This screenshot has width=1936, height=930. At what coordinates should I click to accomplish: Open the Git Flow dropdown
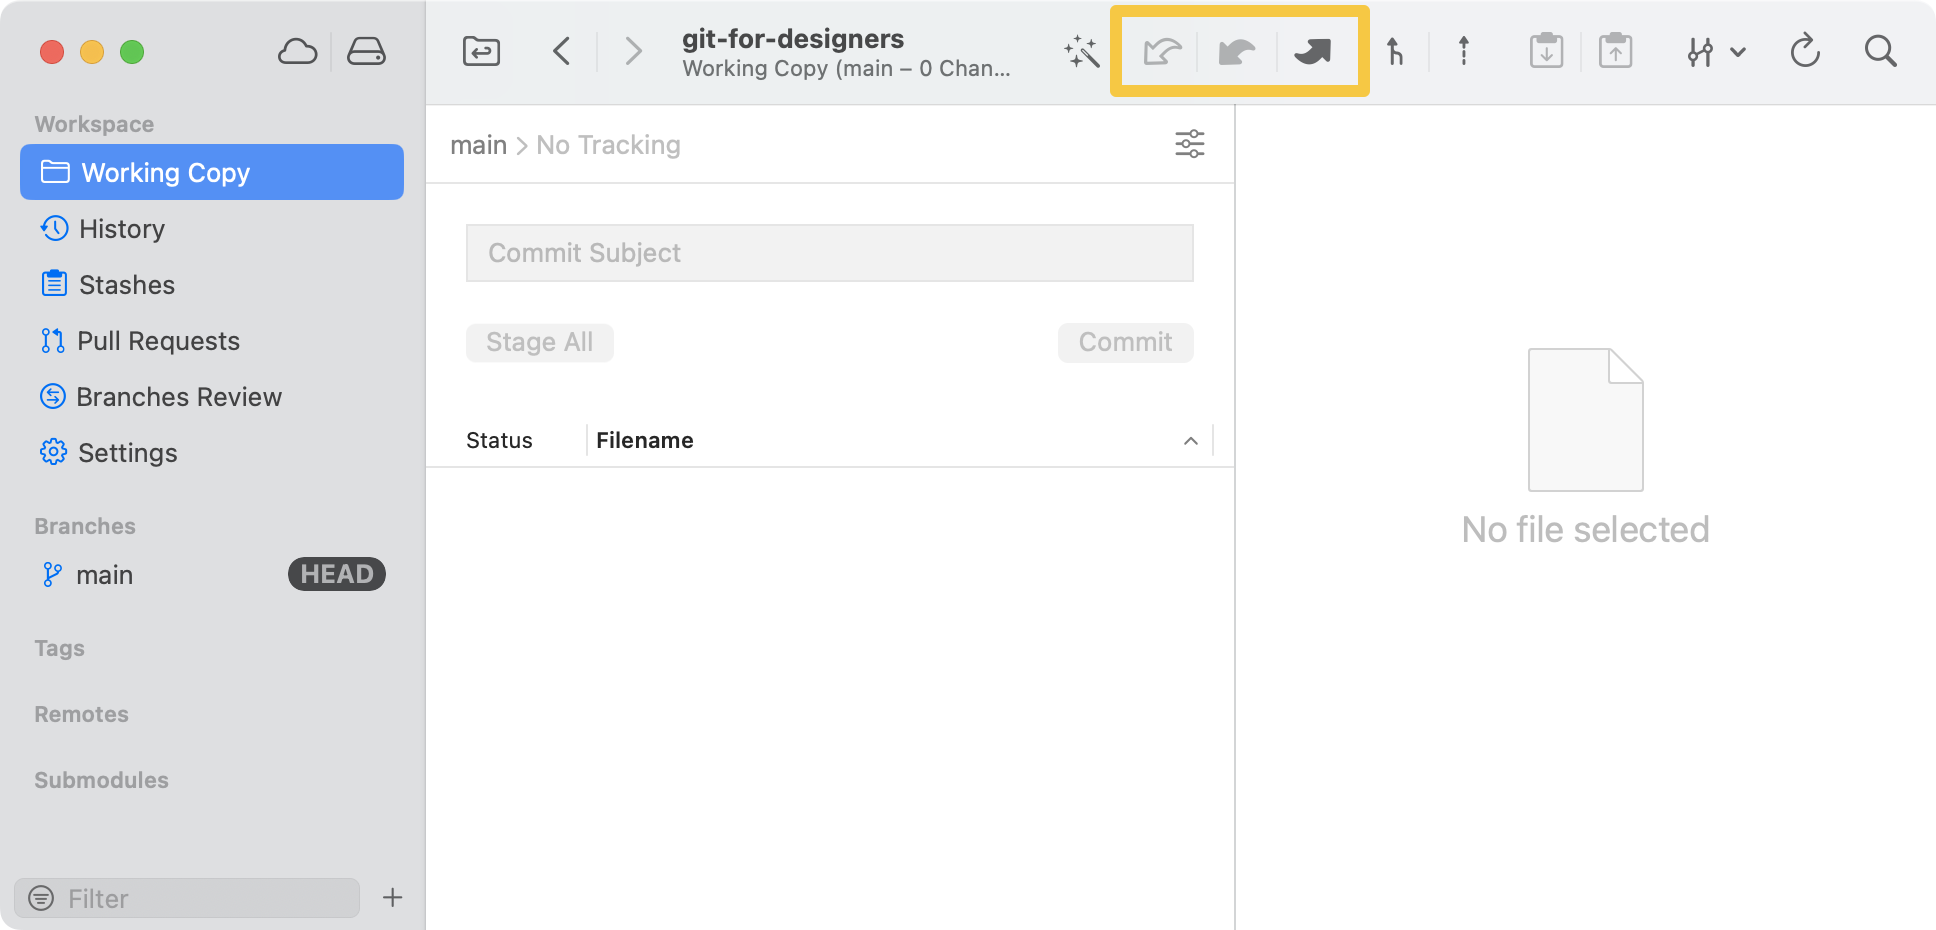1714,51
